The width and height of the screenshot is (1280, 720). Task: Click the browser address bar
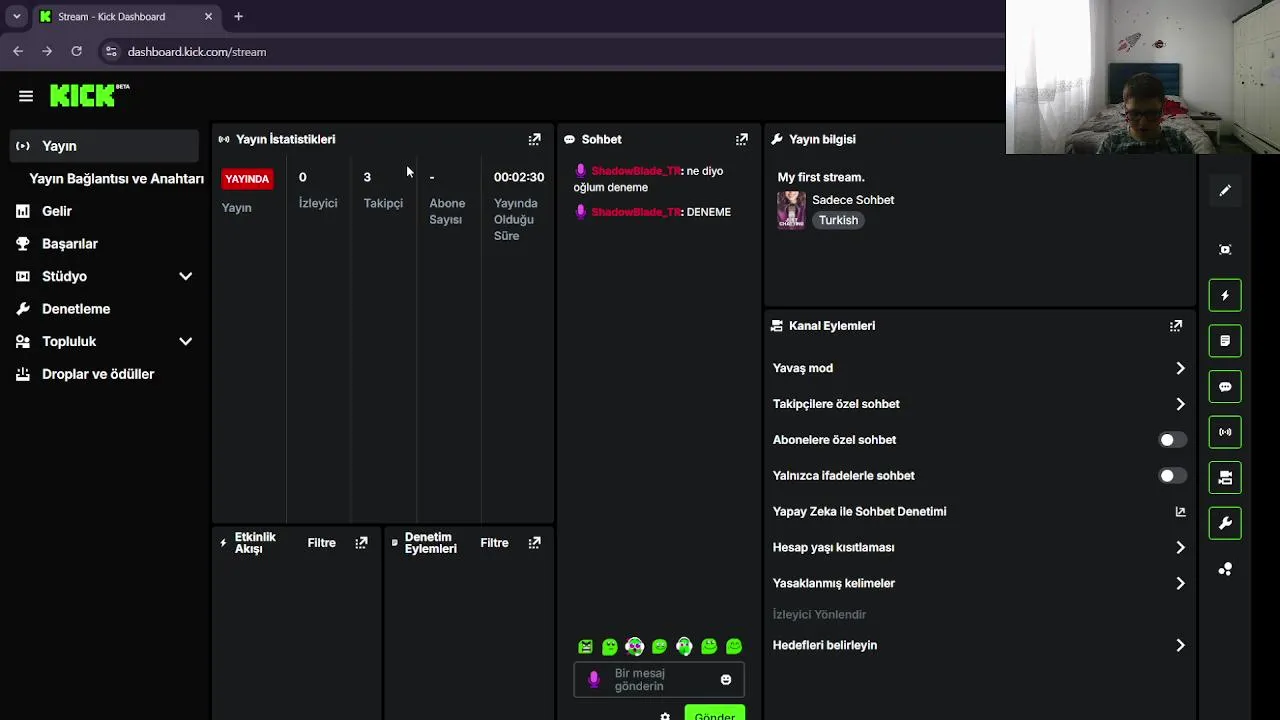click(x=550, y=51)
